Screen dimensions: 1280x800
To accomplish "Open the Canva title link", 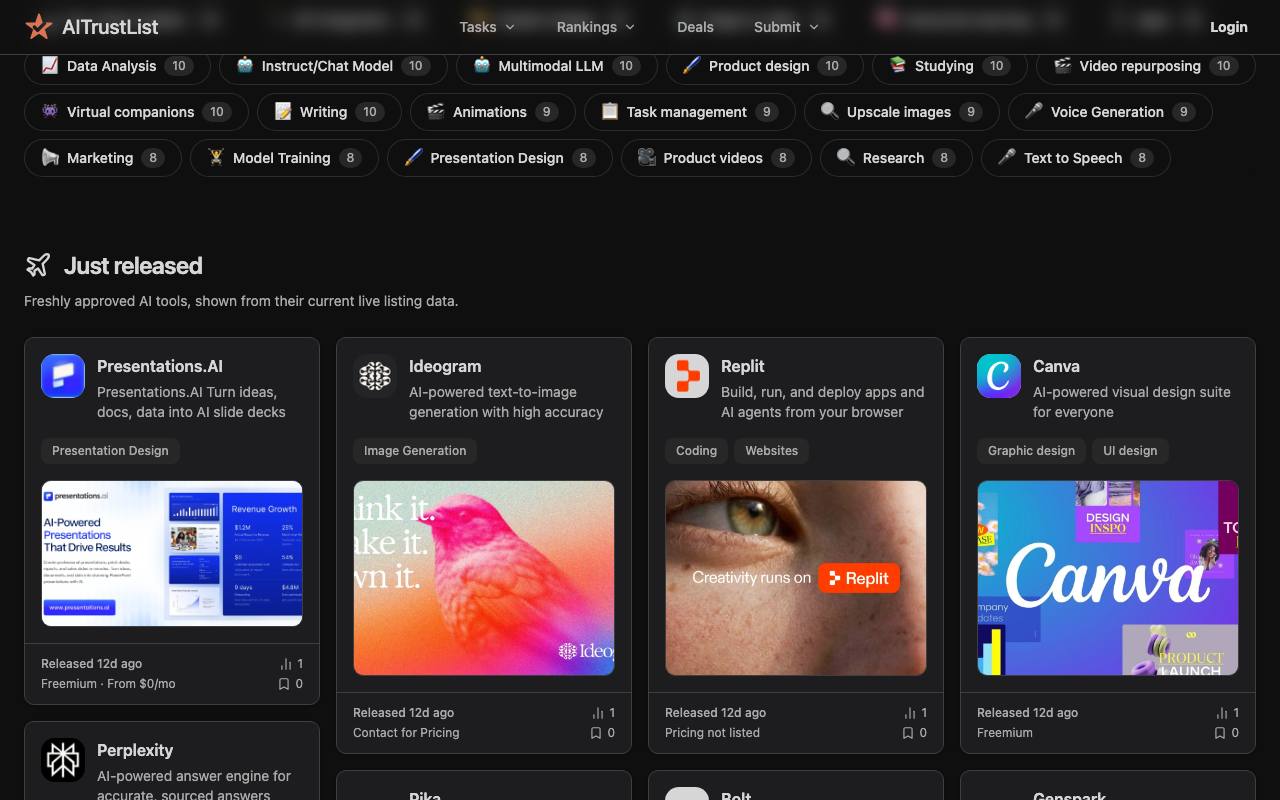I will pyautogui.click(x=1056, y=366).
